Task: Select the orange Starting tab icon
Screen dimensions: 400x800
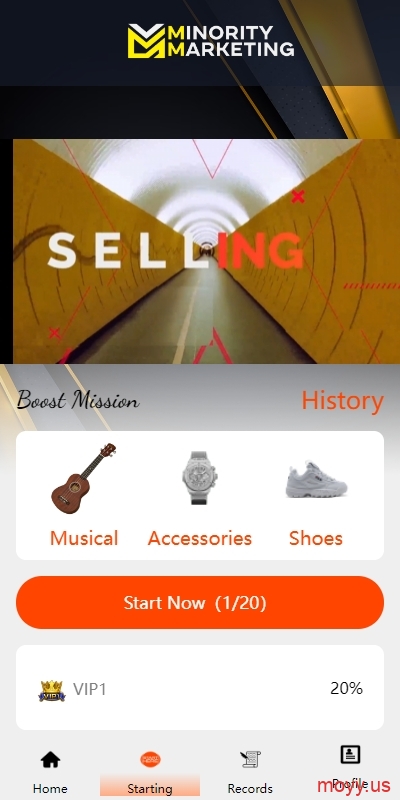Action: pyautogui.click(x=150, y=759)
